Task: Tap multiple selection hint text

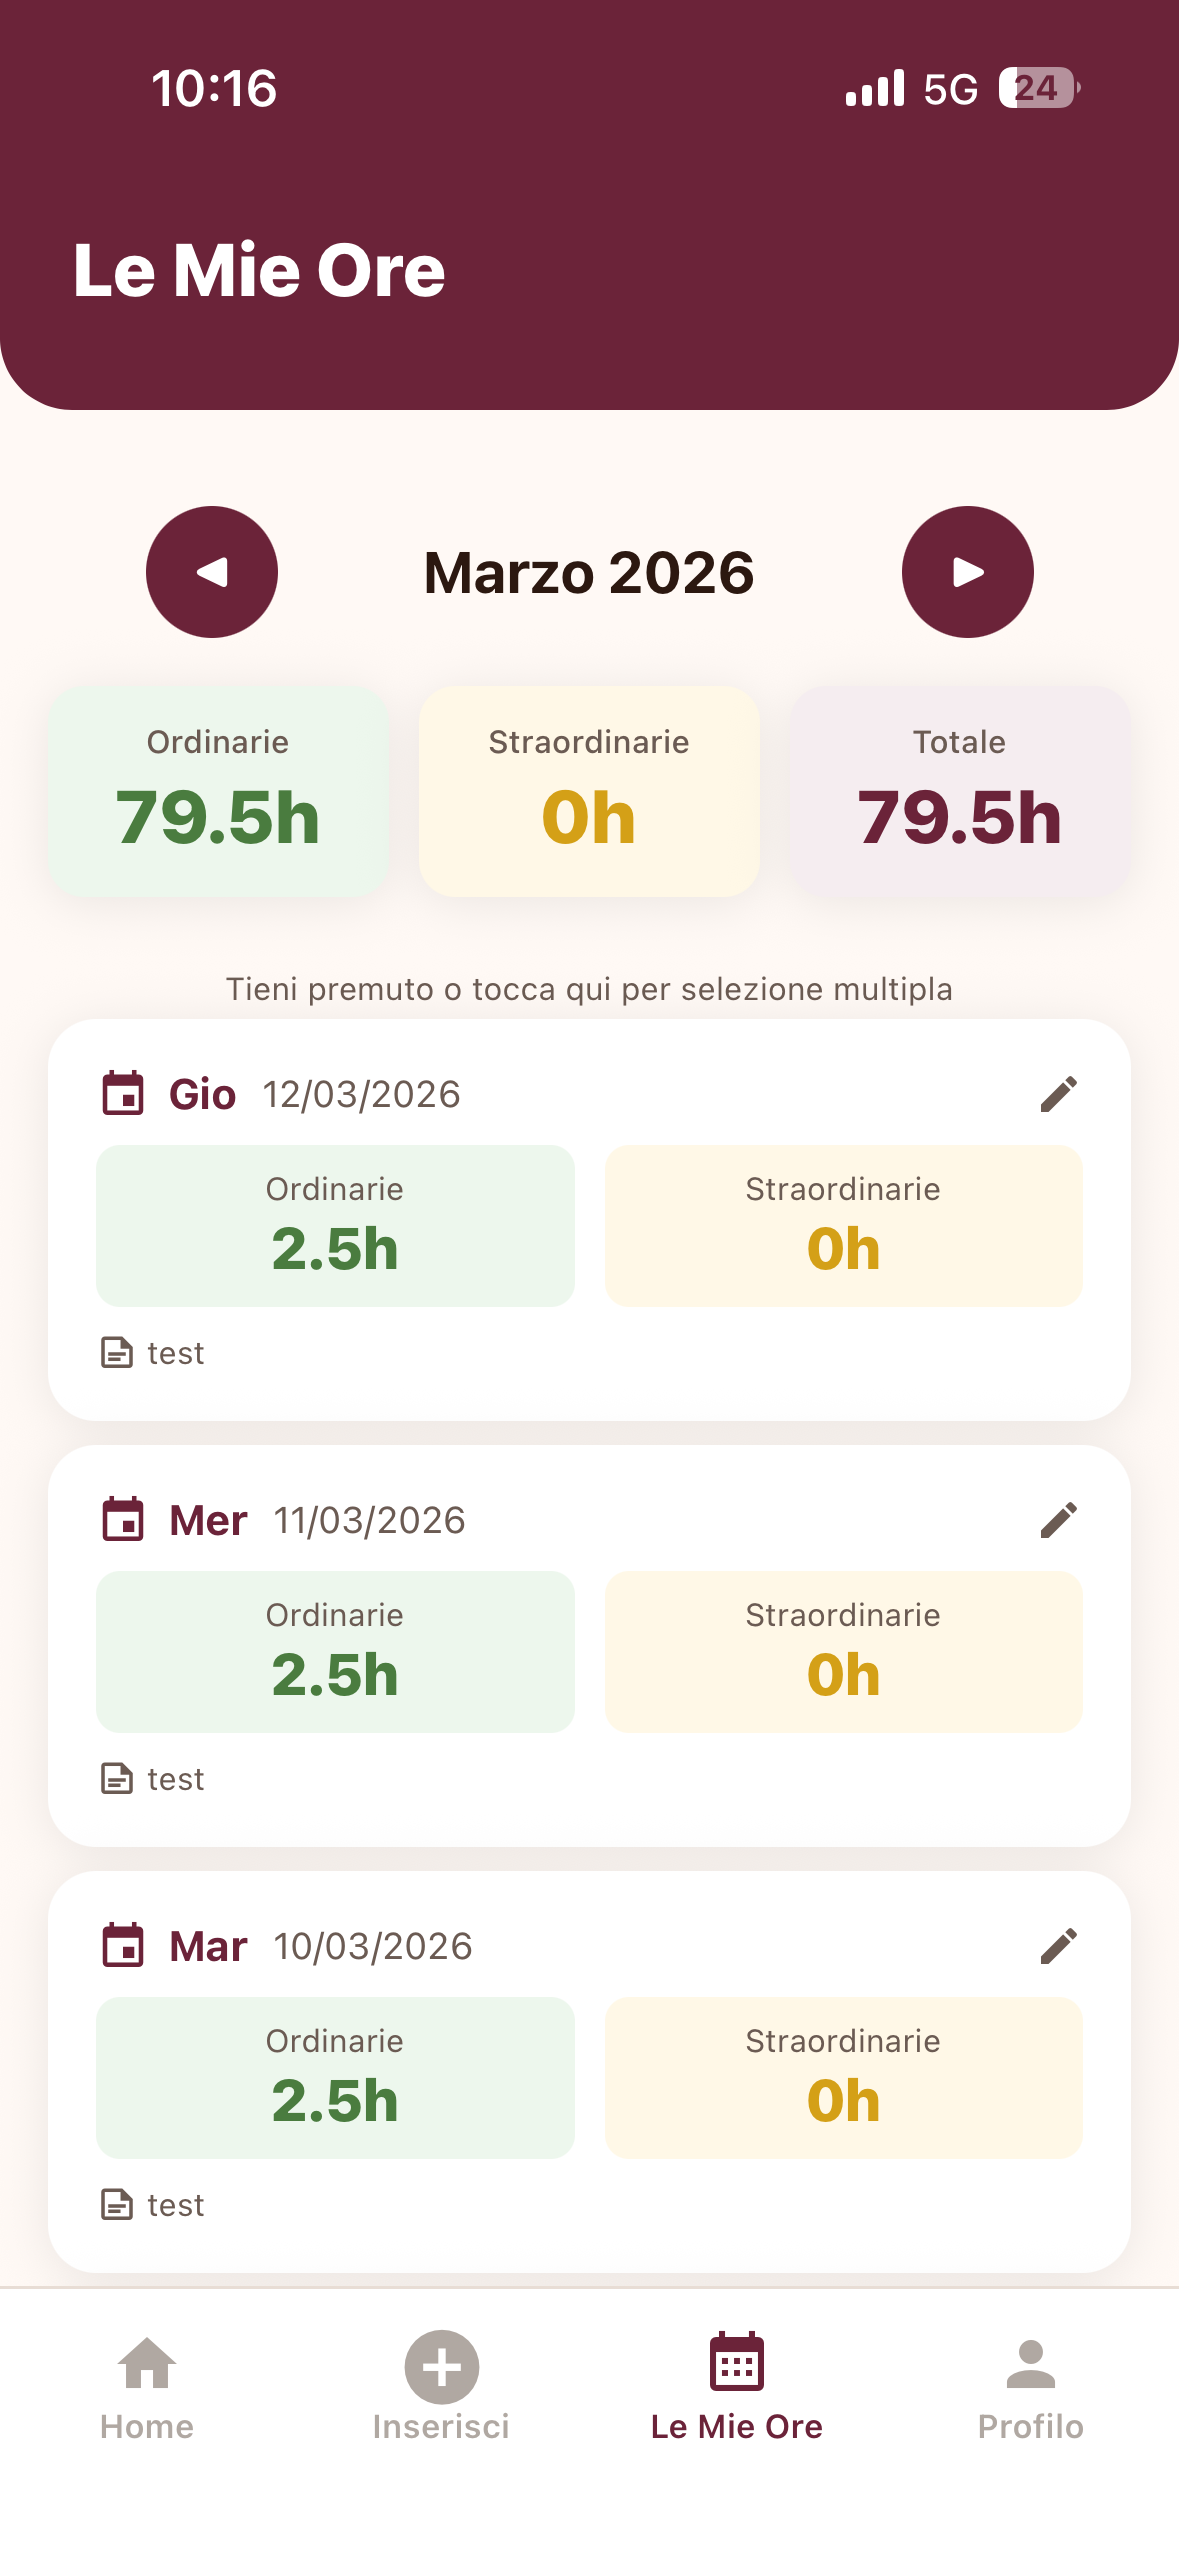Action: click(589, 989)
